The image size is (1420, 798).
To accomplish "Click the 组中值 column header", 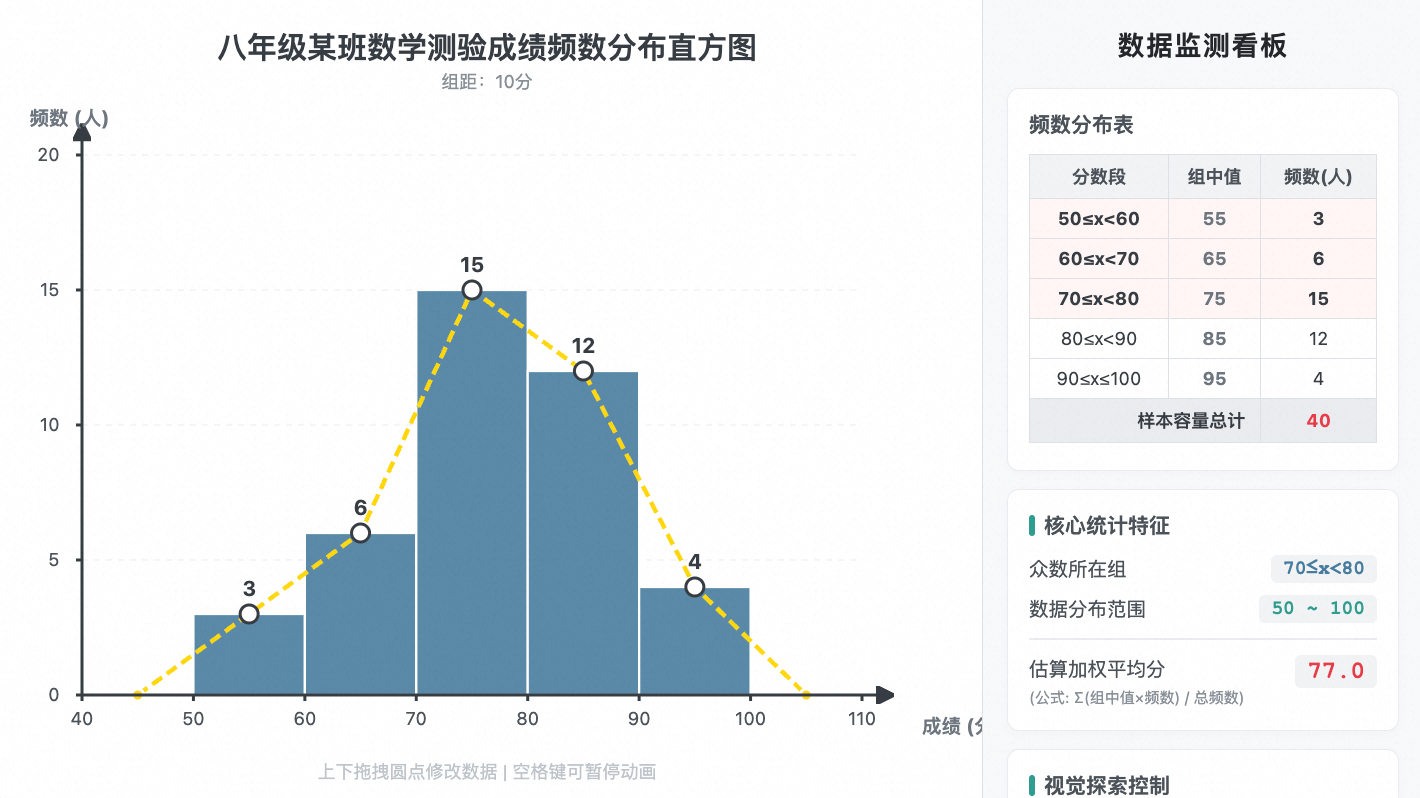I will click(1215, 177).
